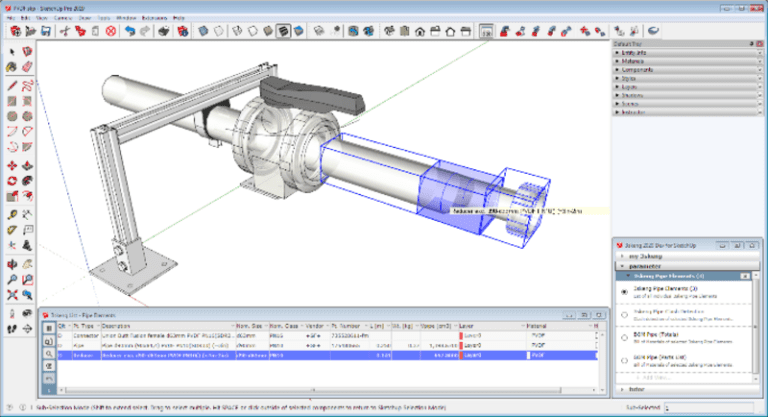The width and height of the screenshot is (768, 417).
Task: Expand the Styles panel
Action: 688,78
